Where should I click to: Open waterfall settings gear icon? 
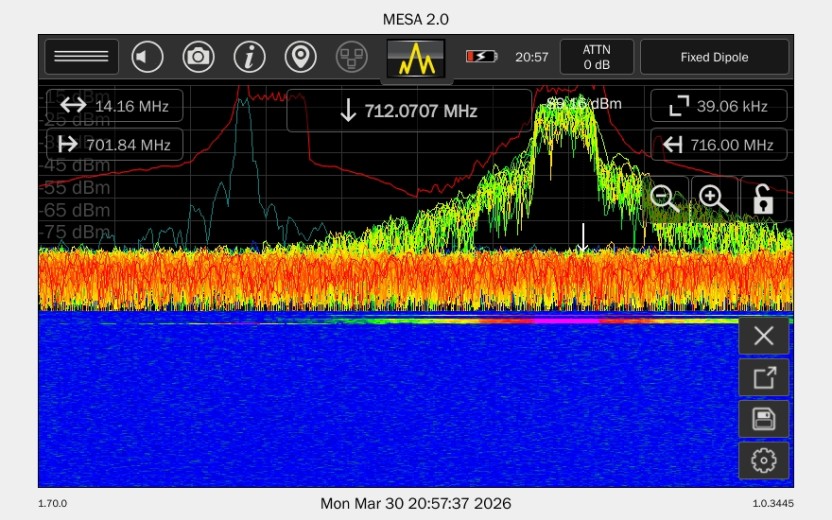(x=764, y=461)
